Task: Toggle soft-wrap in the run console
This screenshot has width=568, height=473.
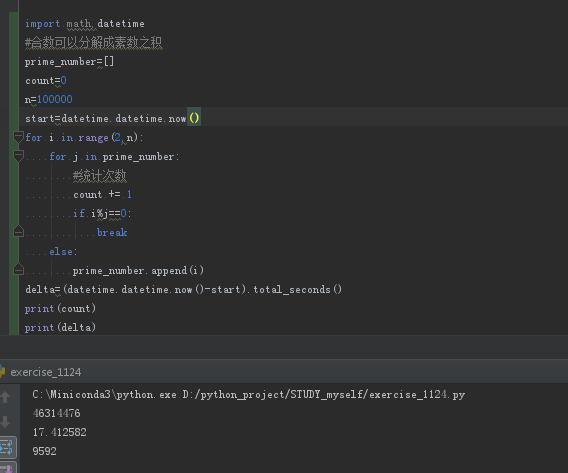Action: point(7,447)
